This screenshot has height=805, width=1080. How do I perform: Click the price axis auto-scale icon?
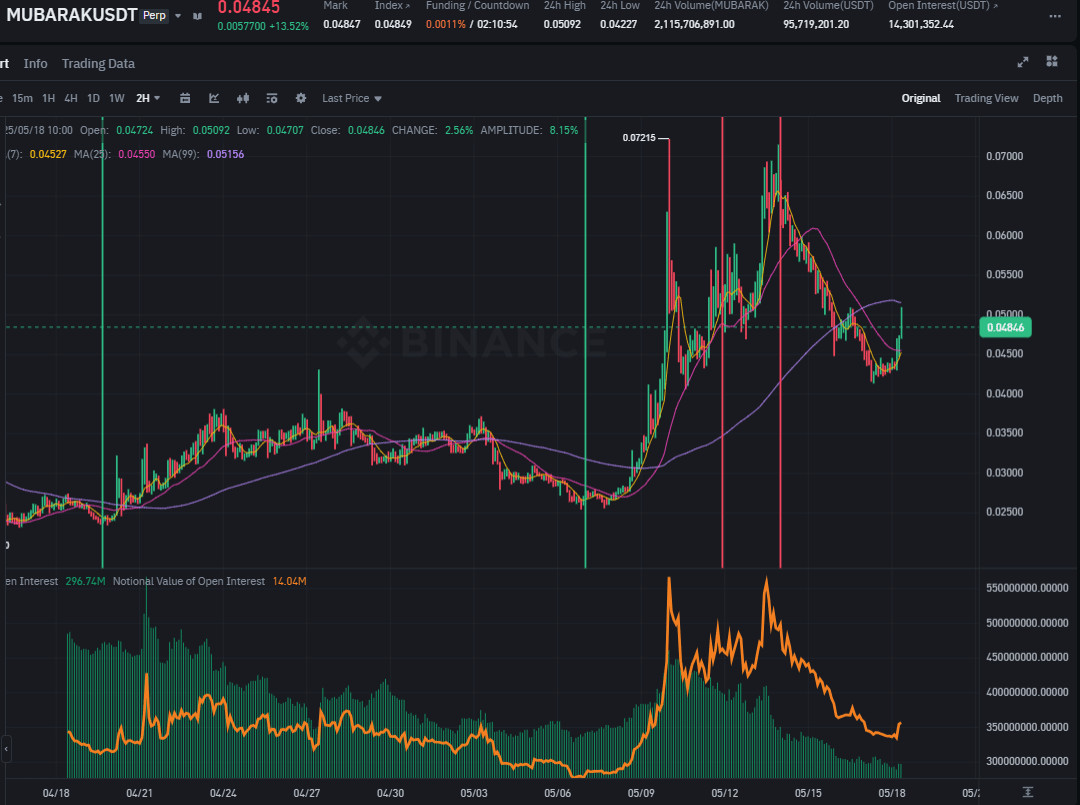[1028, 793]
